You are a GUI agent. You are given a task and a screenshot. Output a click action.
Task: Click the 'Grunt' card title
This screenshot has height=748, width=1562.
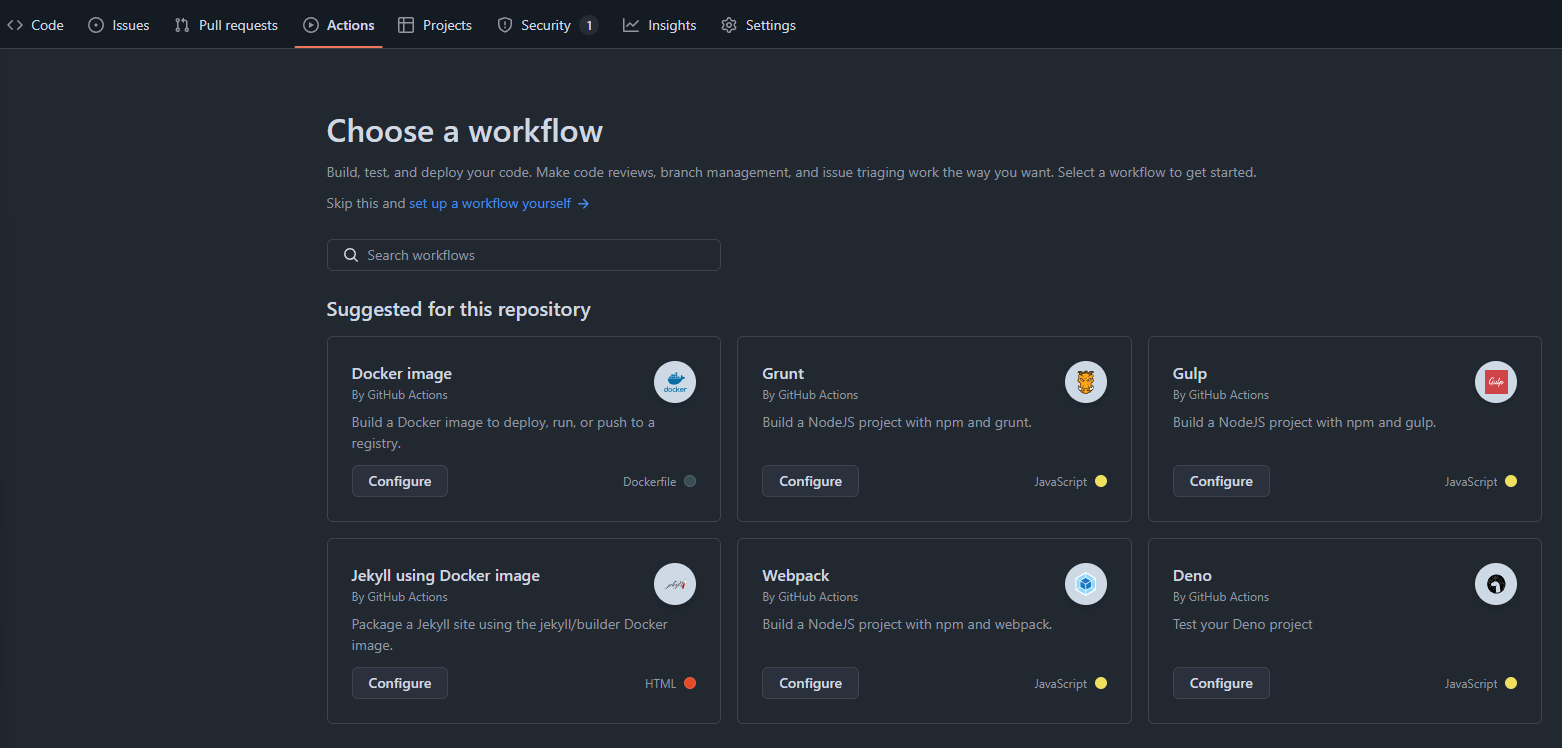pyautogui.click(x=783, y=374)
